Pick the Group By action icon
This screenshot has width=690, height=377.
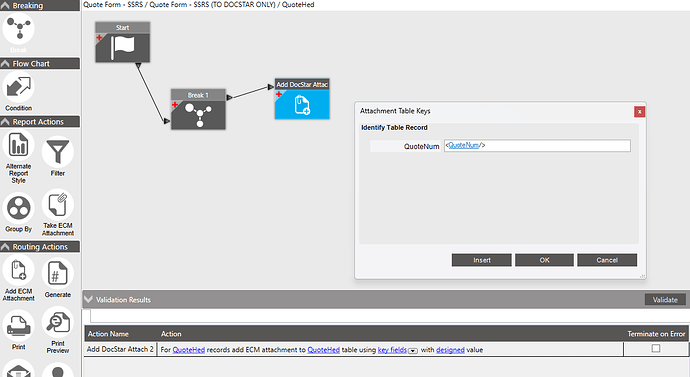coord(18,208)
